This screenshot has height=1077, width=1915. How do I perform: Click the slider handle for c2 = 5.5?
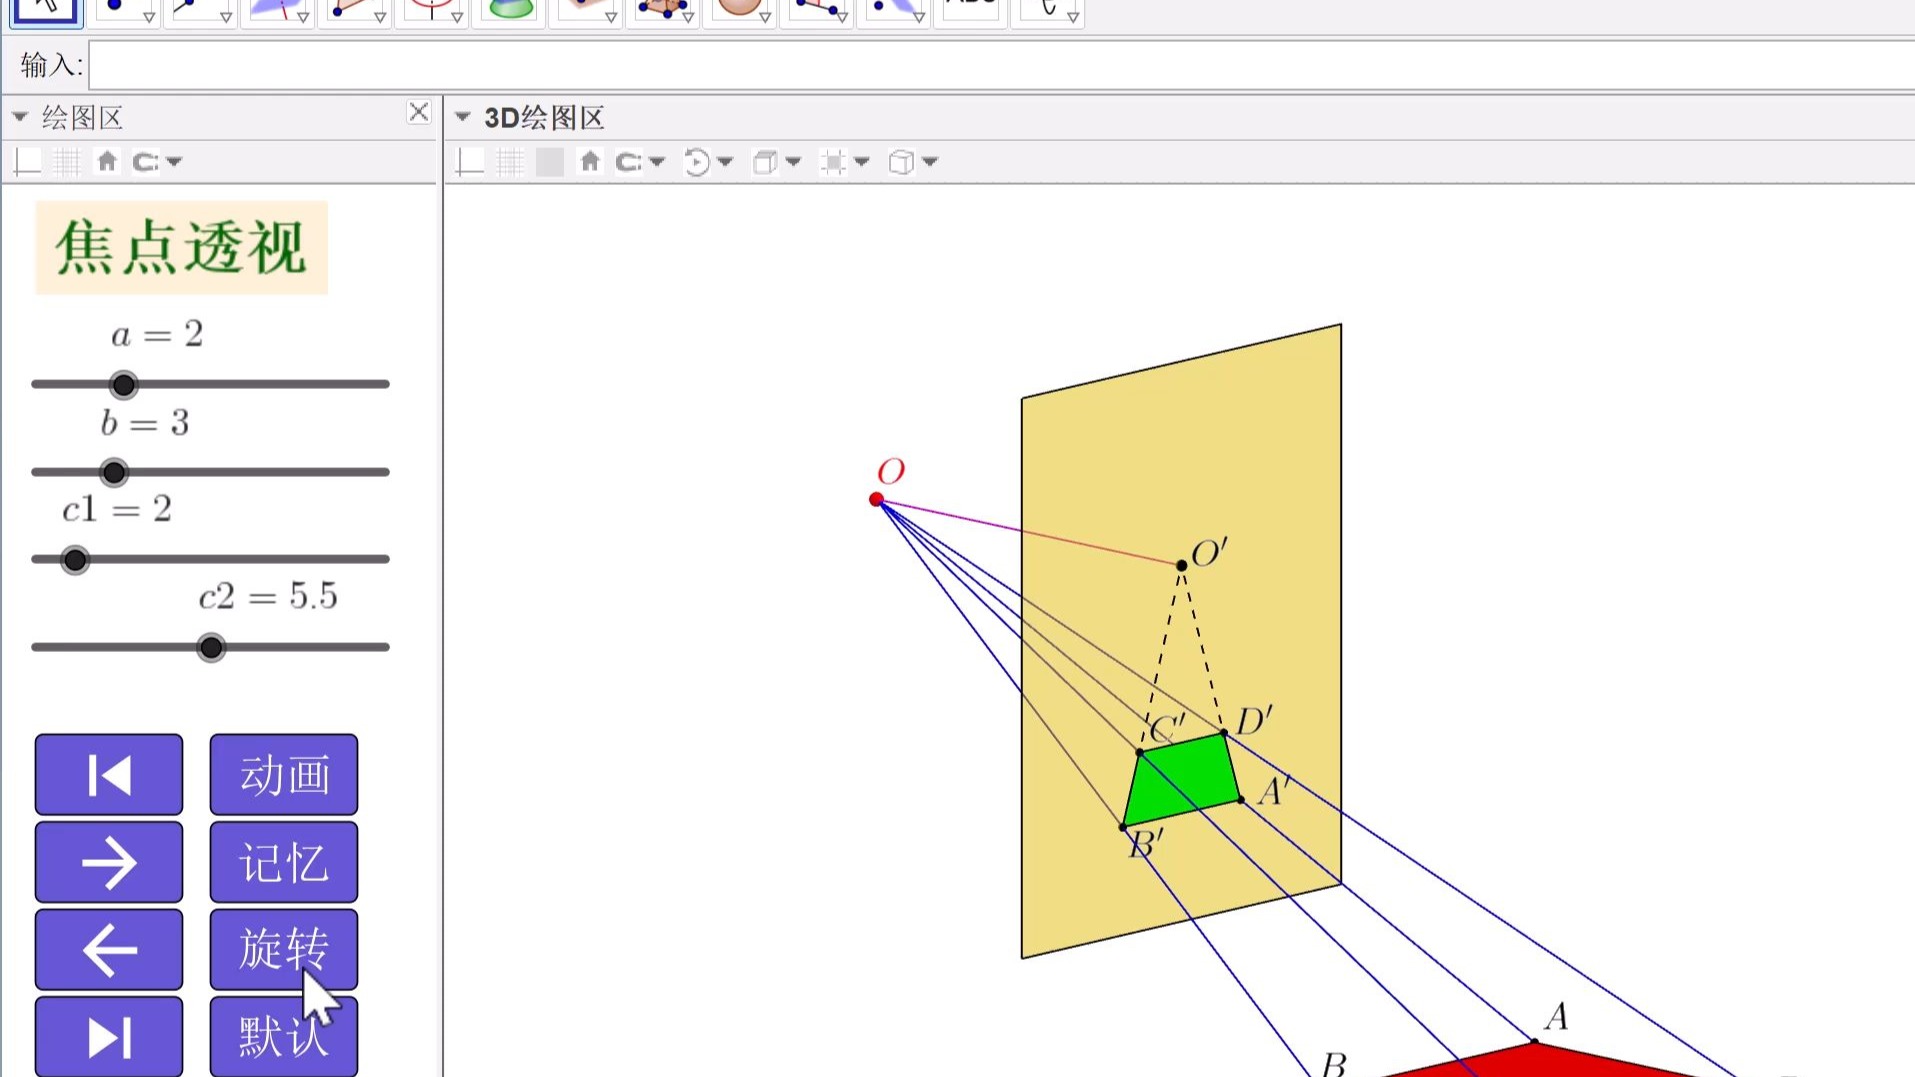pos(211,648)
